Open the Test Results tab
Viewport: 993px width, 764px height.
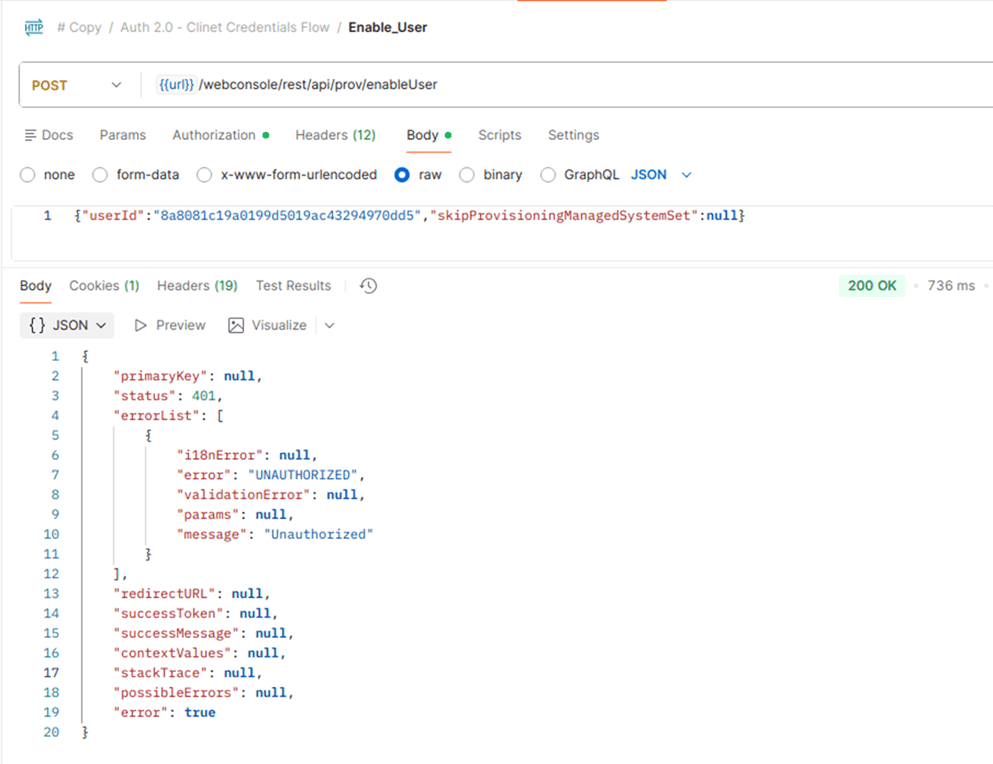pos(293,286)
